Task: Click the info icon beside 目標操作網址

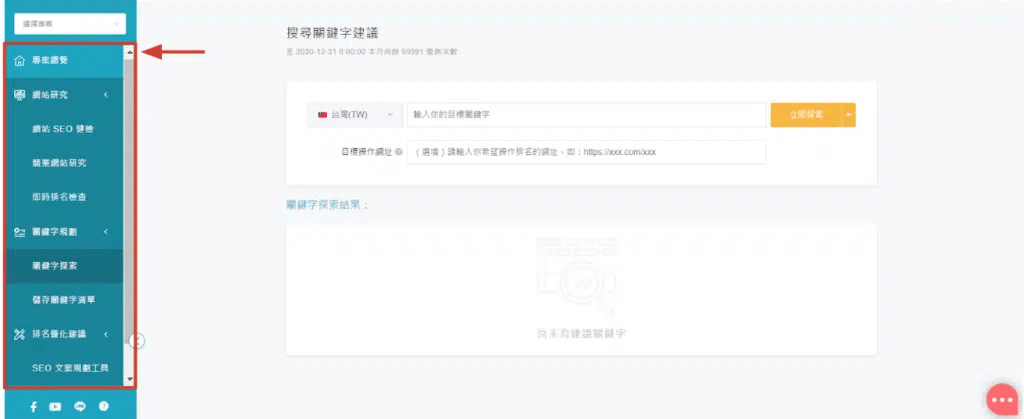Action: 398,153
